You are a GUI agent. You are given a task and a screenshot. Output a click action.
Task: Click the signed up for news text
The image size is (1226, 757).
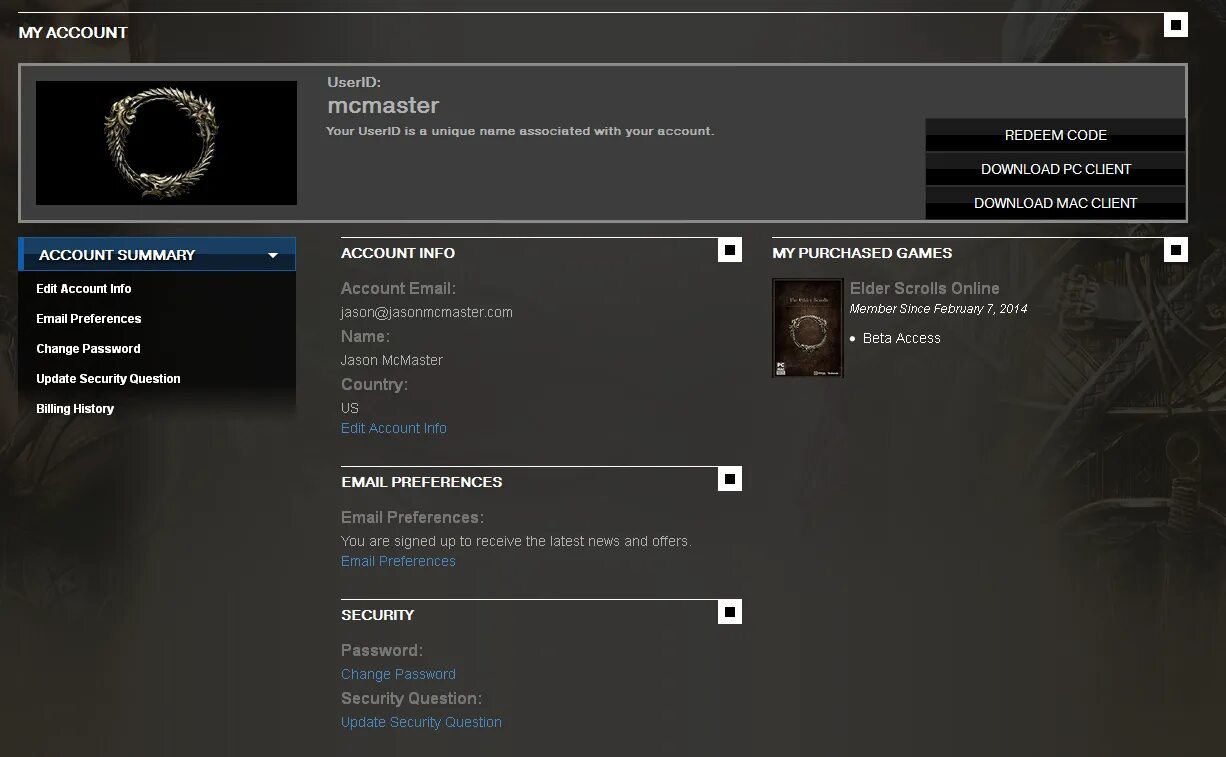coord(516,541)
